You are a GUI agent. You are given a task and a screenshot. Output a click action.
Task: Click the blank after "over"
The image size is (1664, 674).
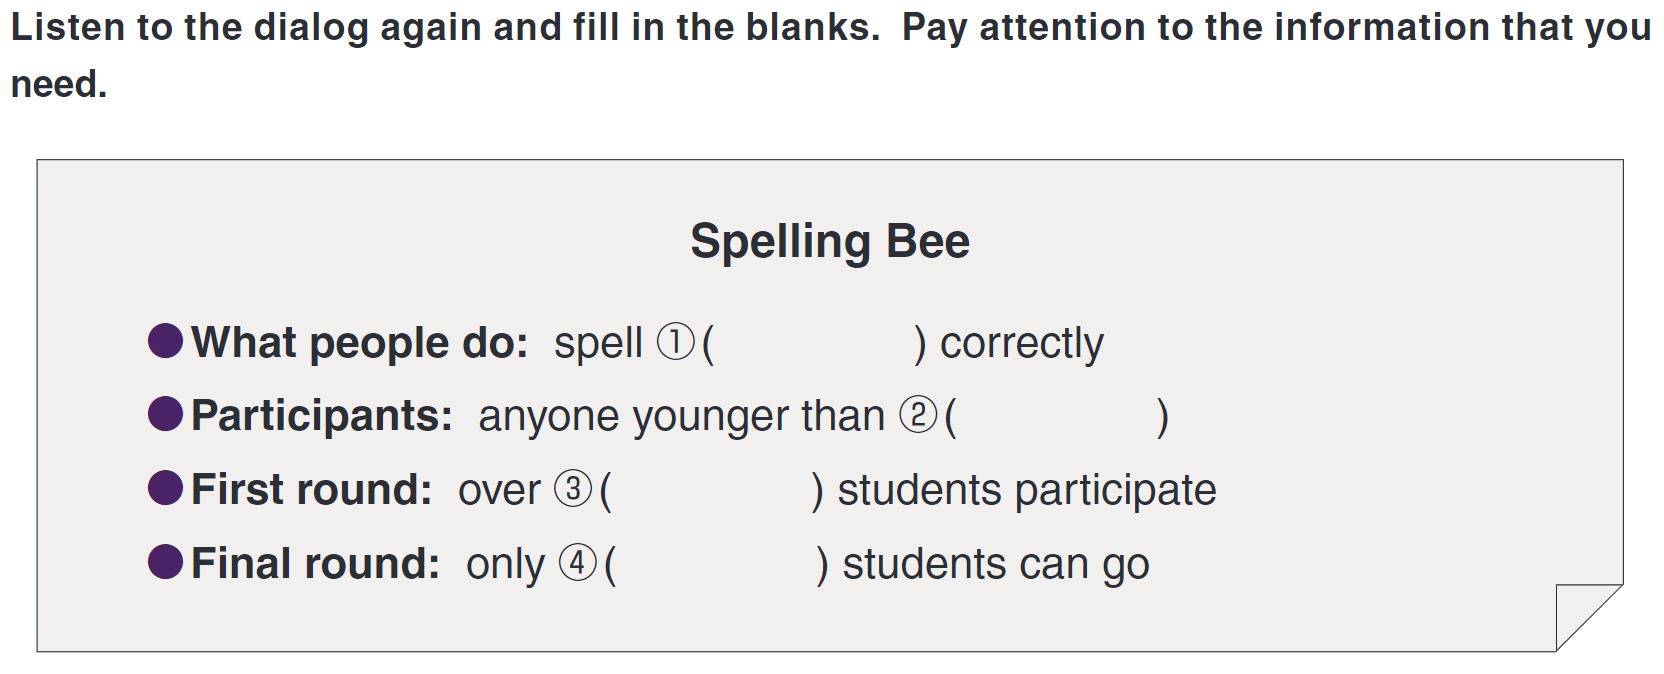[x=711, y=490]
